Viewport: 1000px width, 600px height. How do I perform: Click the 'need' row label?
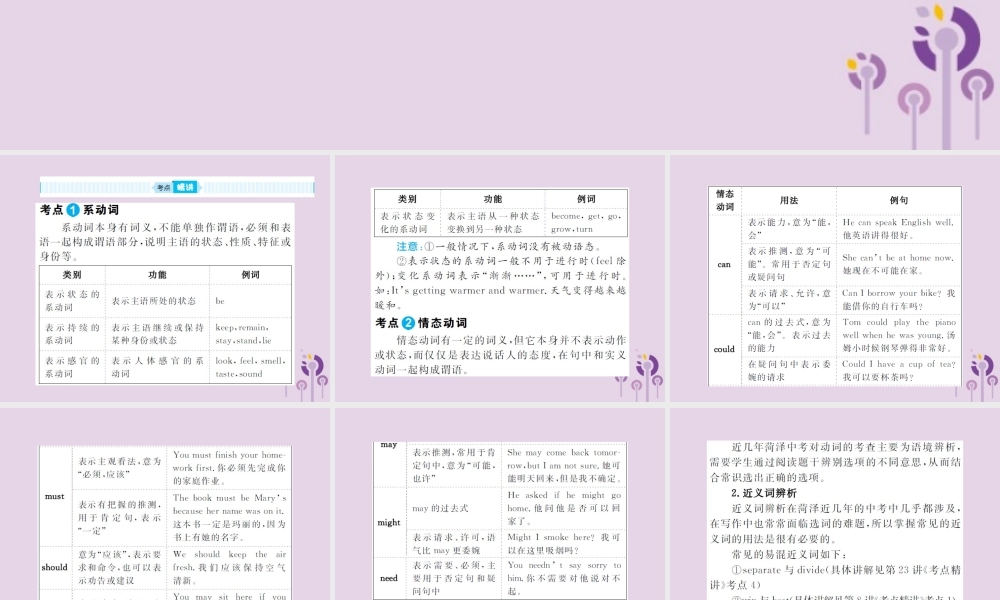(x=389, y=578)
